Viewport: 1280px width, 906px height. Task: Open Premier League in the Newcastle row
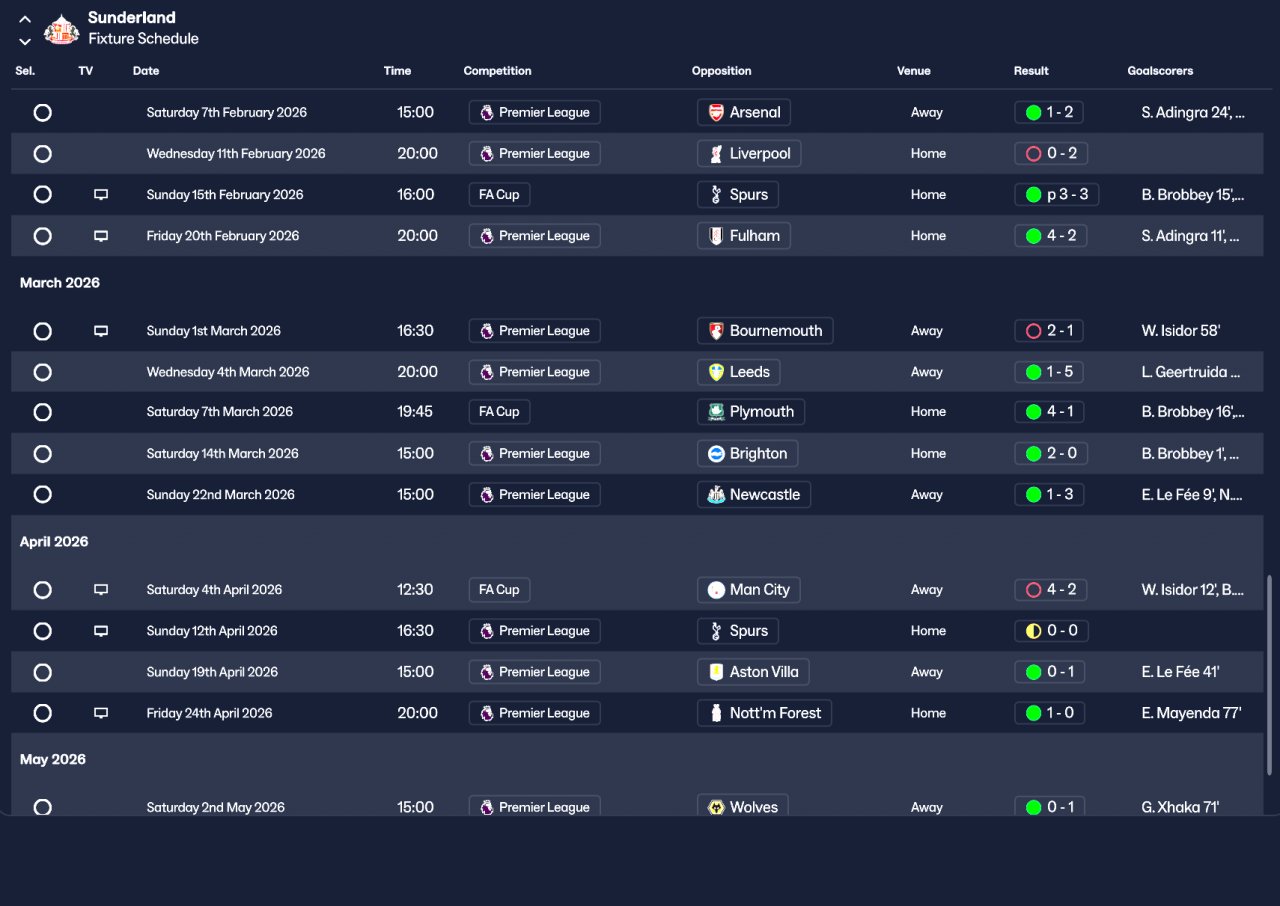click(535, 495)
